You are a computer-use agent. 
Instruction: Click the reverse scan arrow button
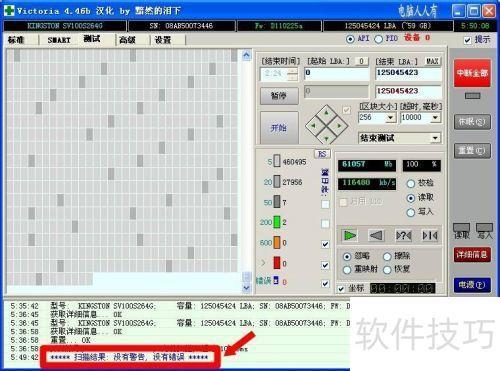click(x=376, y=236)
